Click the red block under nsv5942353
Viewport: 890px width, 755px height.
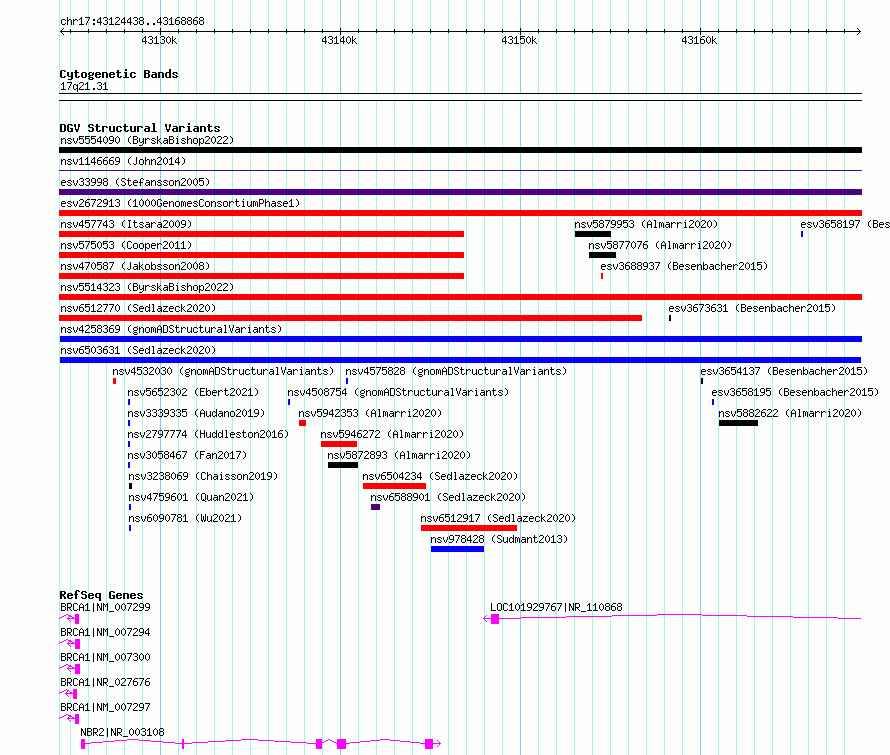coord(303,423)
